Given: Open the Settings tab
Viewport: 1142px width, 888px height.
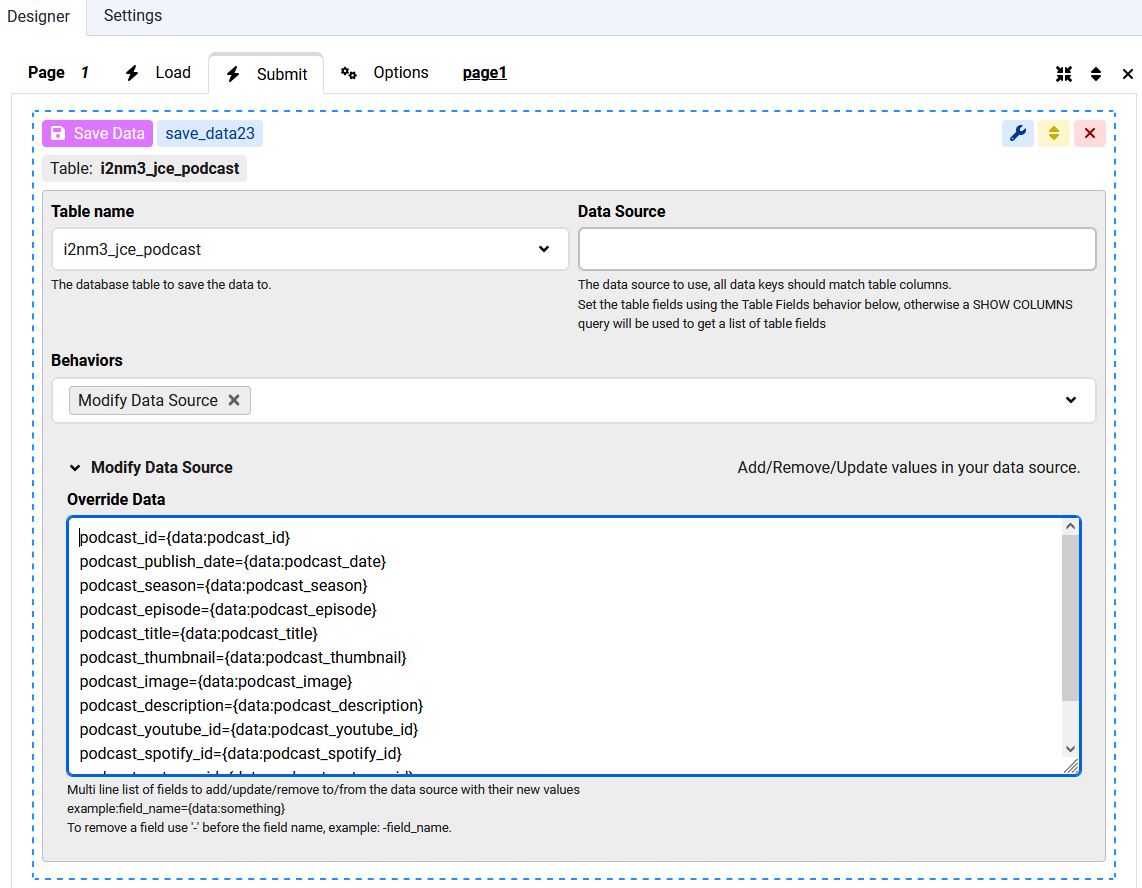Looking at the screenshot, I should tap(133, 16).
